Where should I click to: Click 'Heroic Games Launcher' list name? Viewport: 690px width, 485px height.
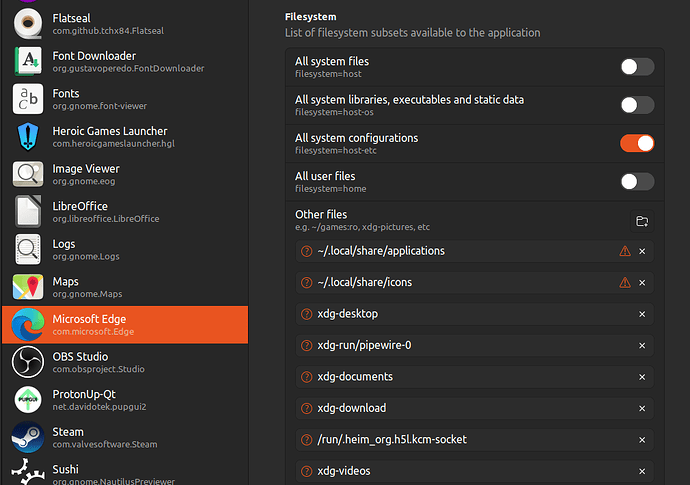pyautogui.click(x=110, y=131)
